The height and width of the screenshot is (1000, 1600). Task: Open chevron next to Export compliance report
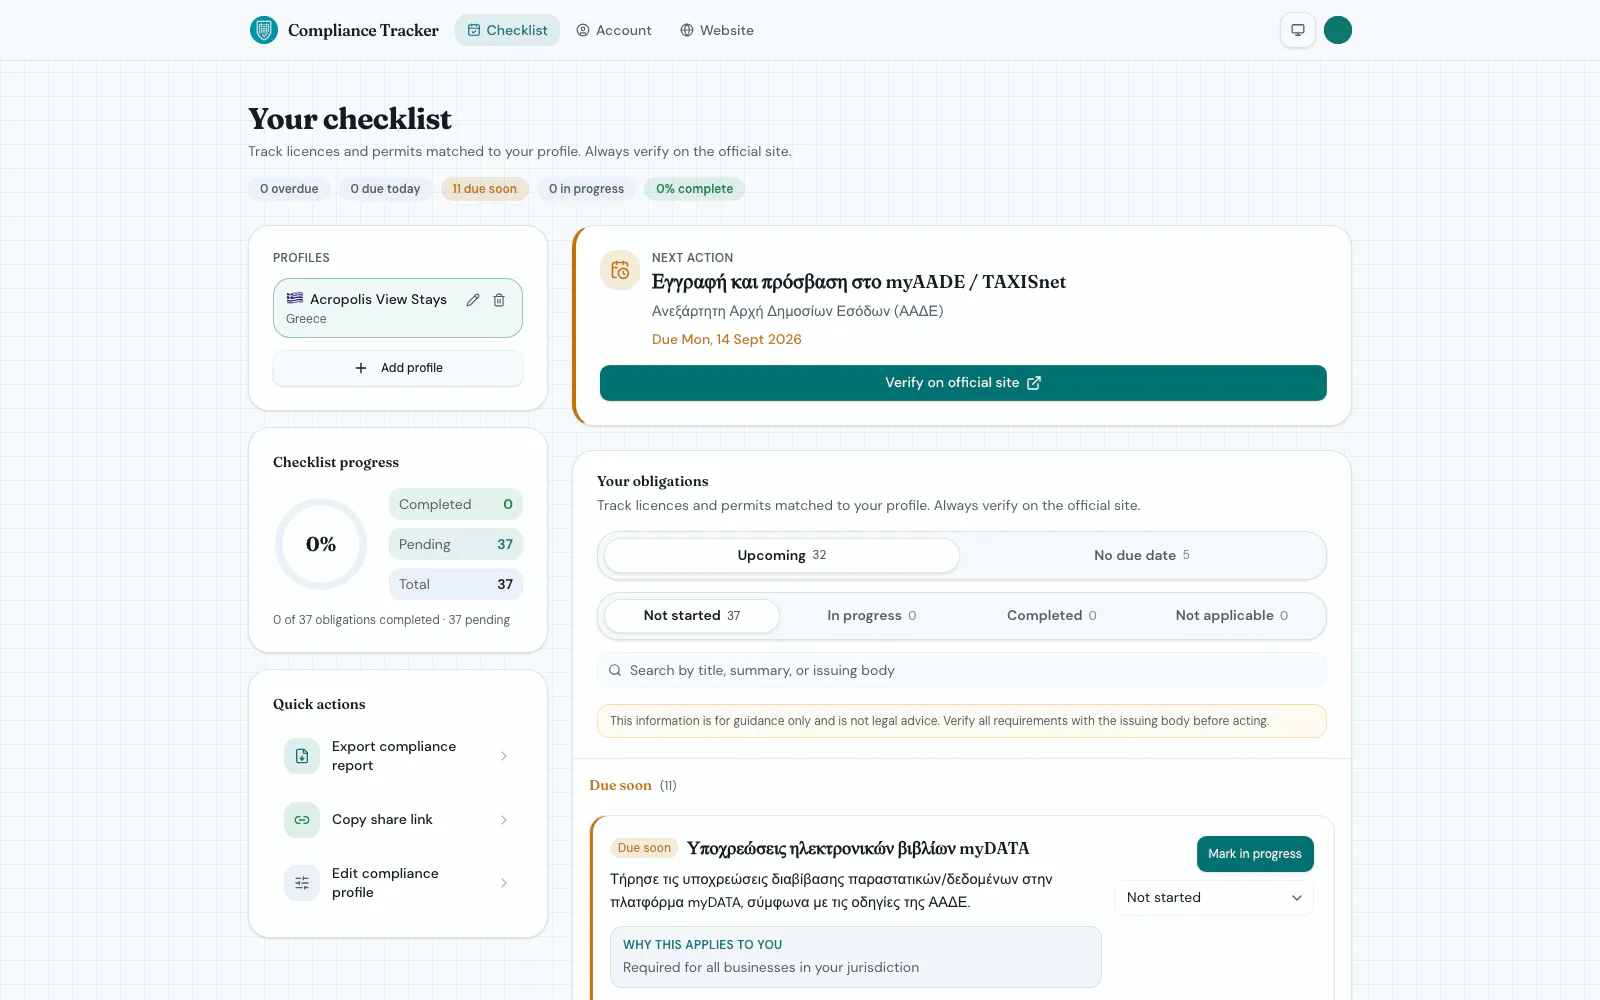coord(504,756)
